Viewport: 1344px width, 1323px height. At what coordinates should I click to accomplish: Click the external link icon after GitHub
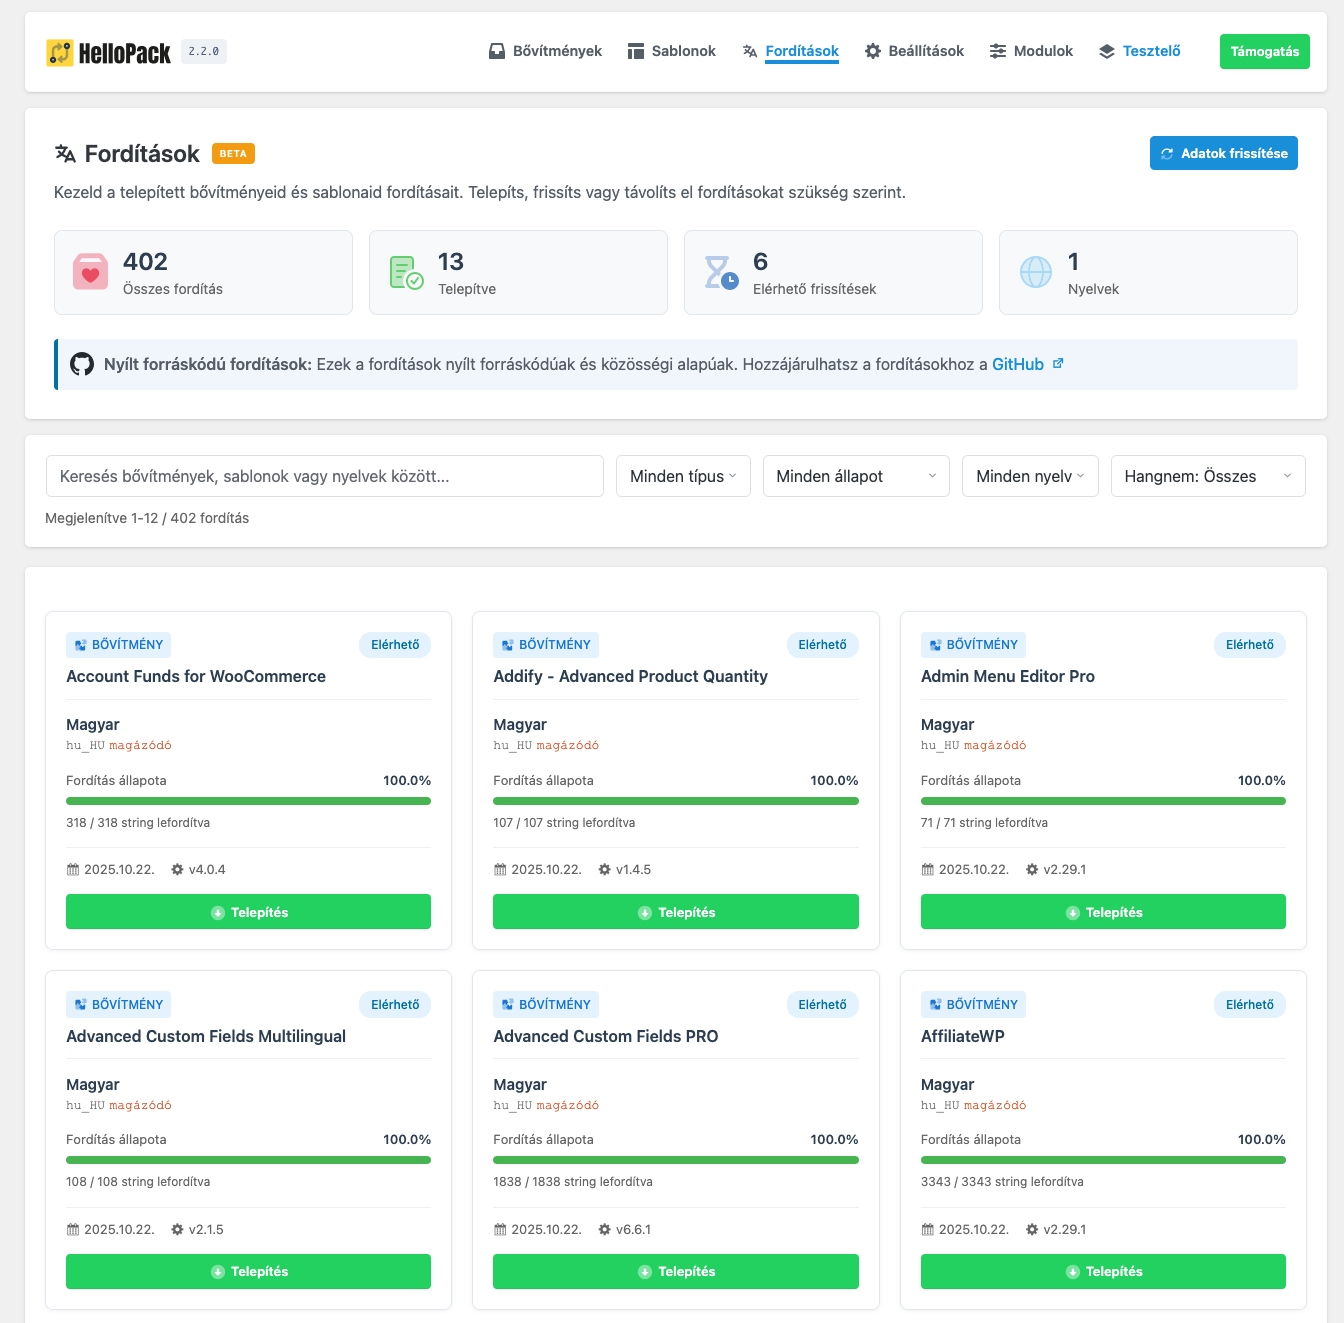1058,364
